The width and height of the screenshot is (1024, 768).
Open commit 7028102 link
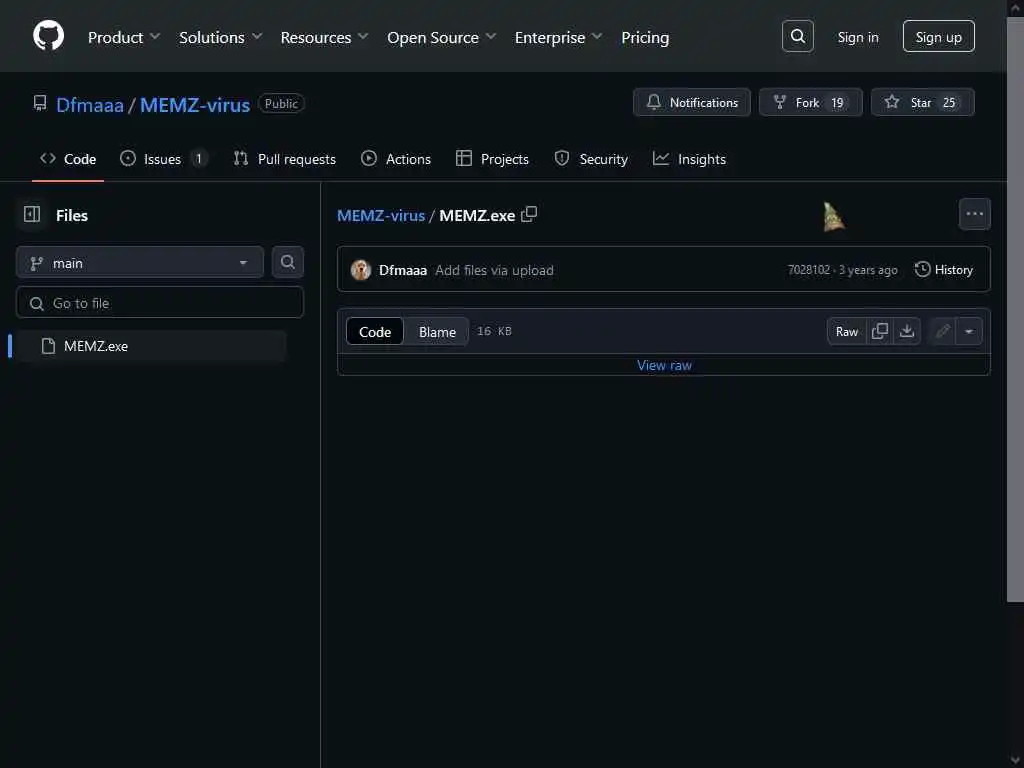[808, 270]
